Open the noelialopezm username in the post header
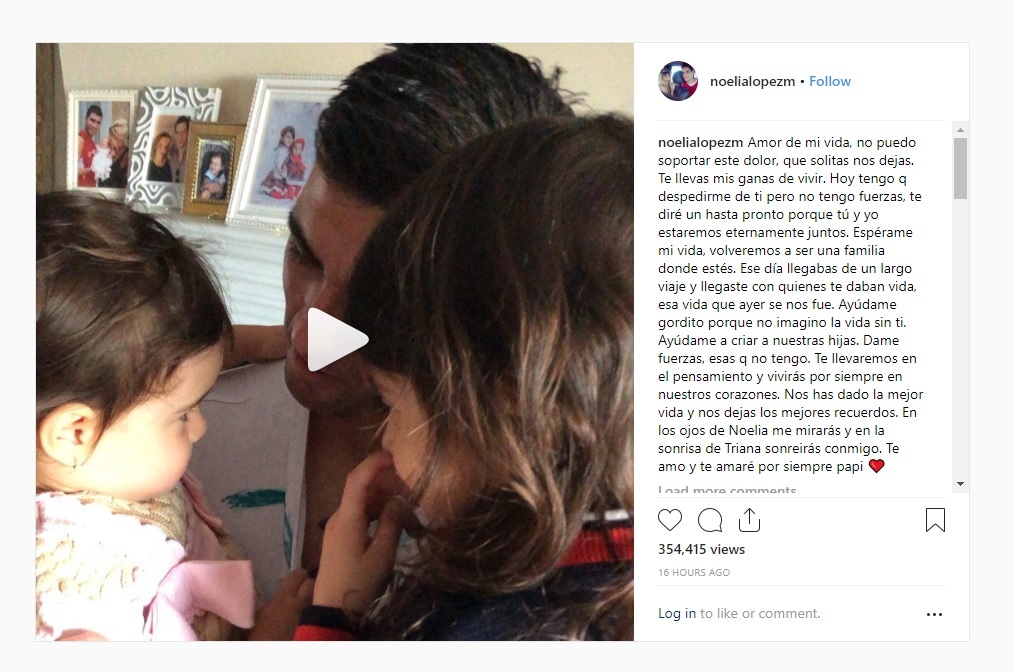Screen dimensions: 1015x672 [x=752, y=82]
